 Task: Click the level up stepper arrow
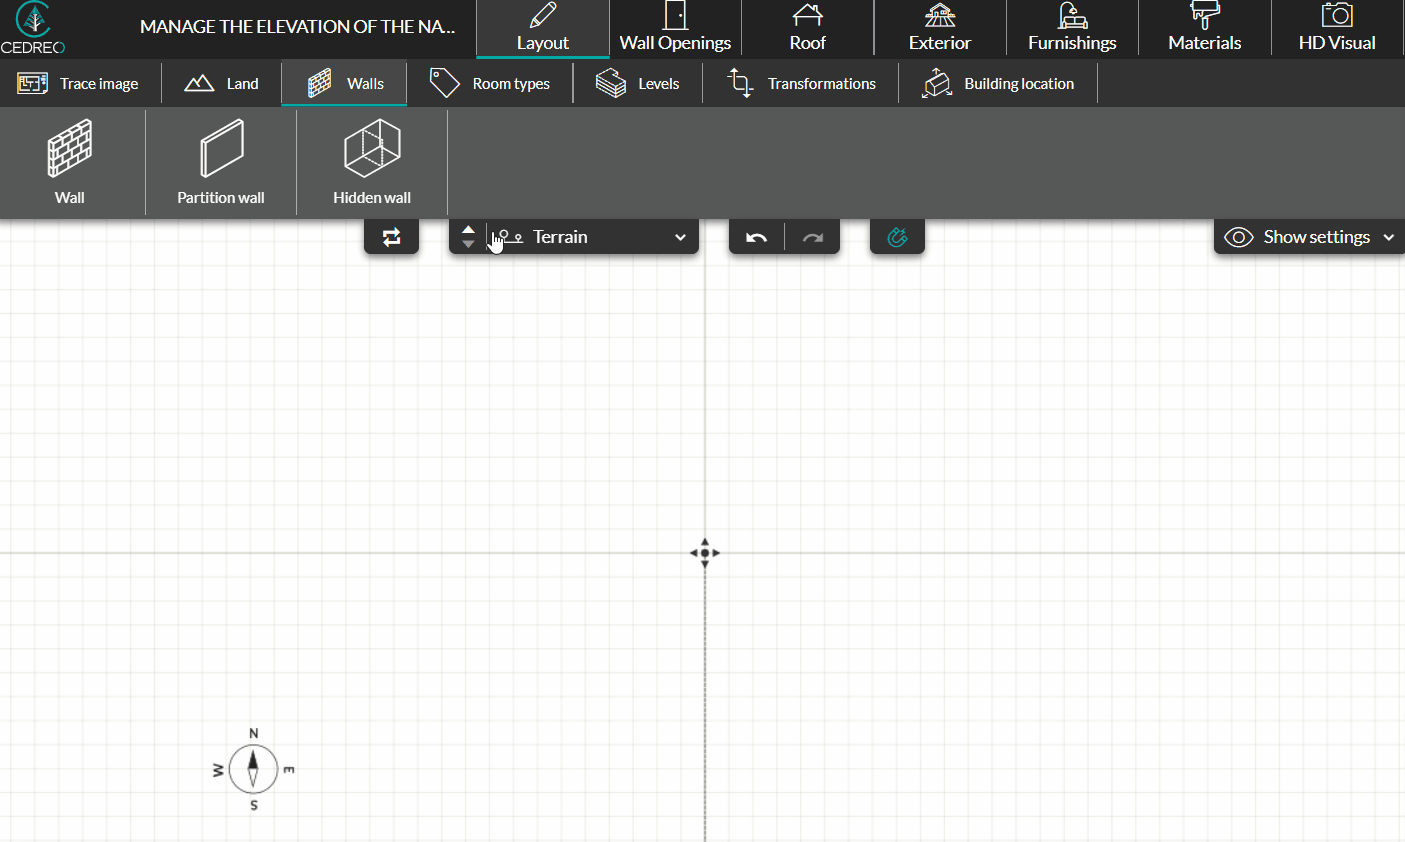pos(468,231)
